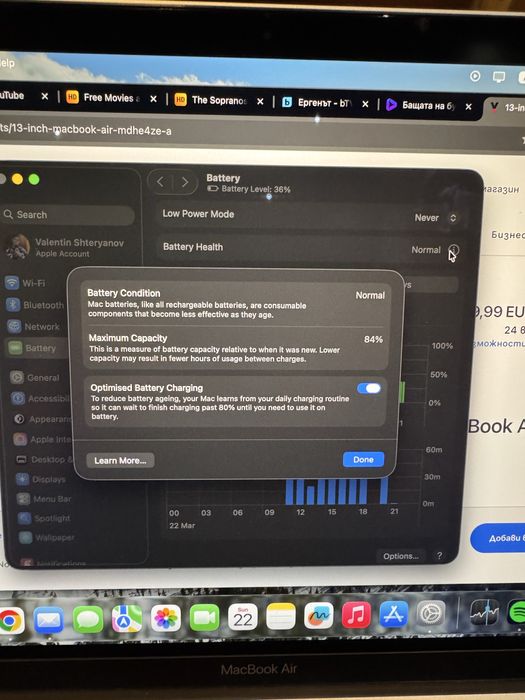This screenshot has height=700, width=525.
Task: Open Music from the Dock
Action: (356, 615)
